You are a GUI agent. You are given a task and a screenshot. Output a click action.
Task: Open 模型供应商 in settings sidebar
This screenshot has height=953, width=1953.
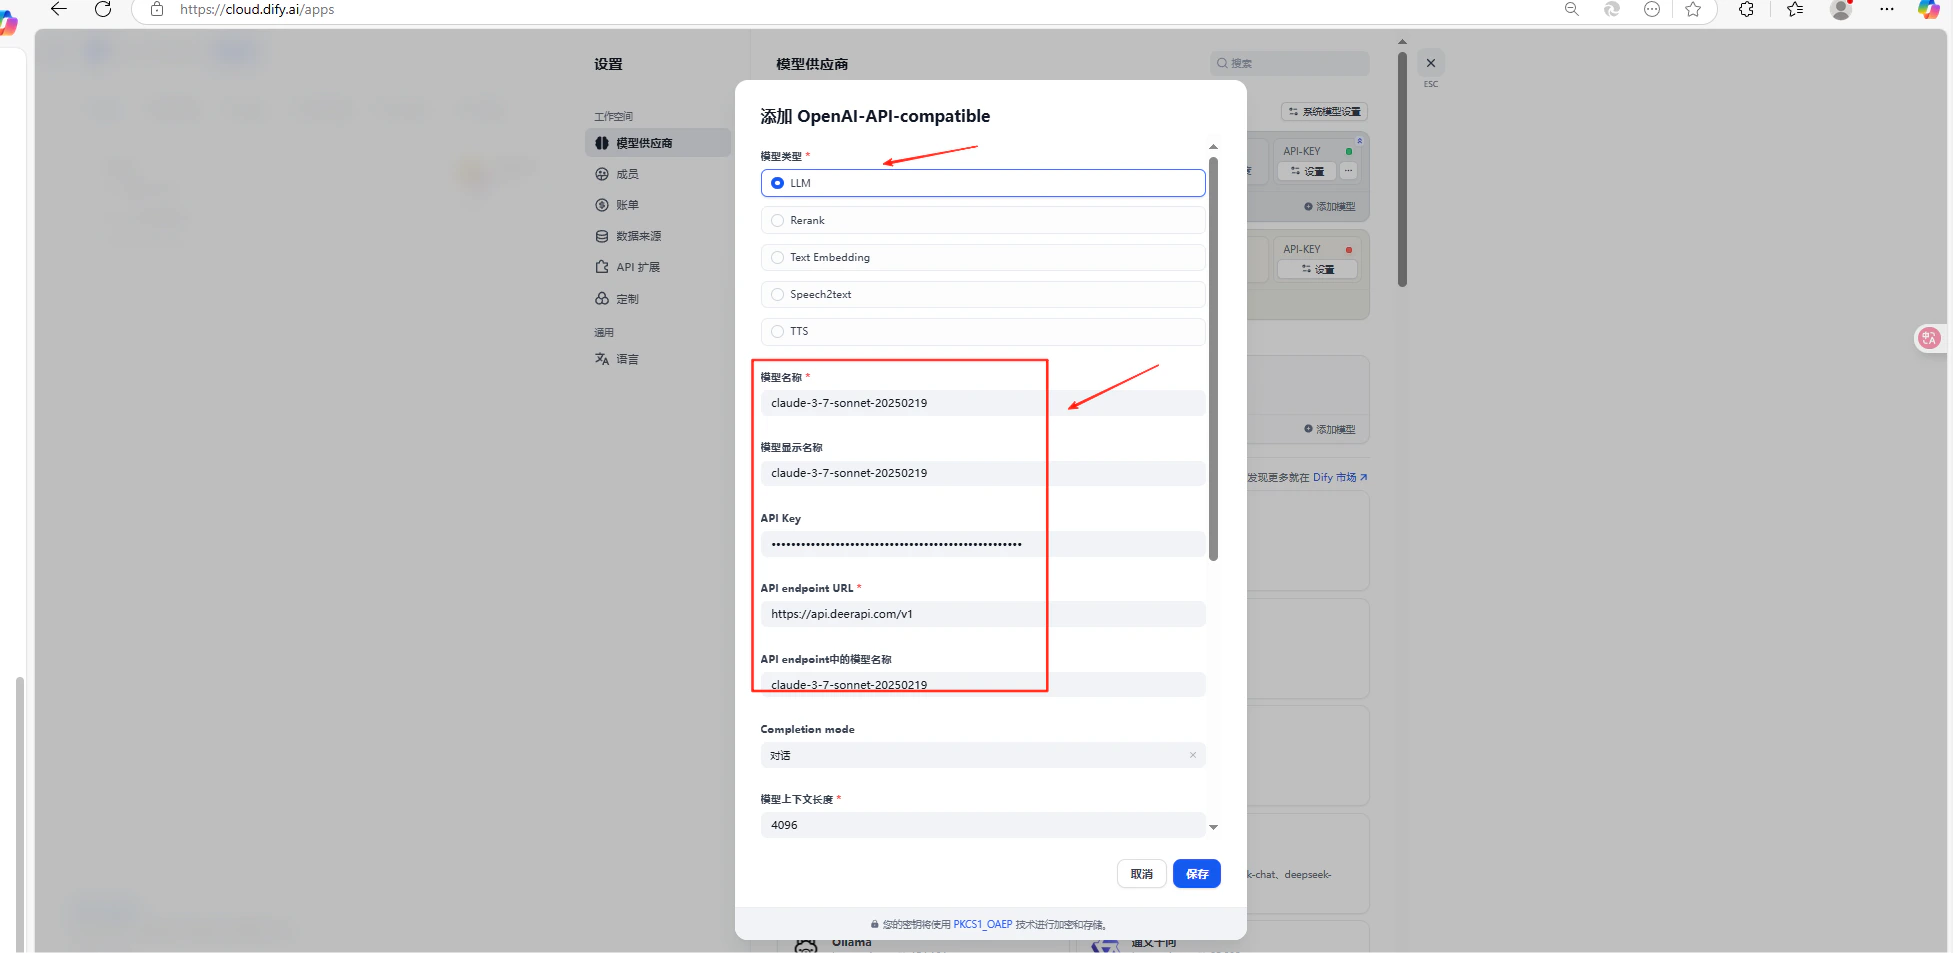pos(658,143)
